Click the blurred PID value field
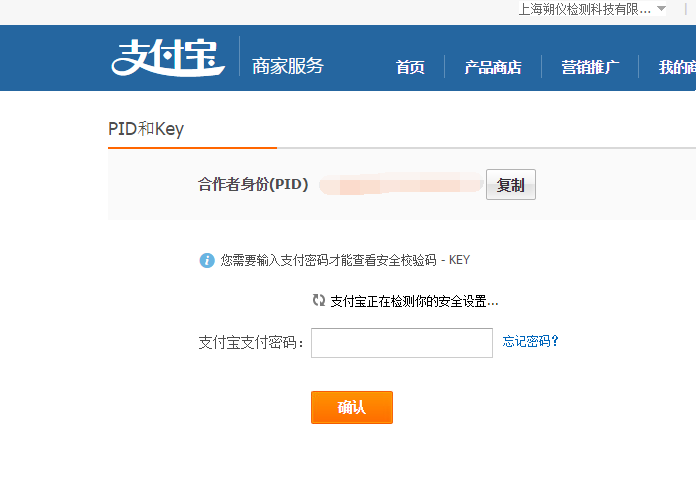This screenshot has height=481, width=696. point(401,184)
